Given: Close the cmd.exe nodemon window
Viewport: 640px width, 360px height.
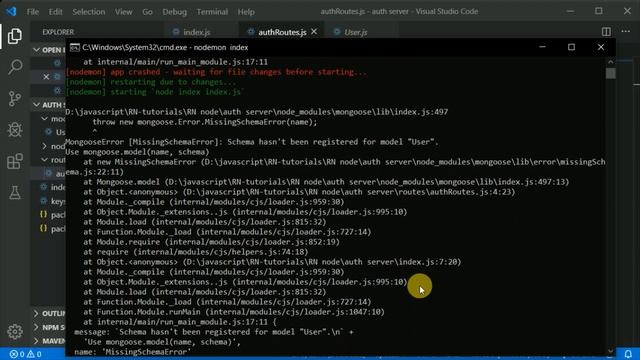Looking at the screenshot, I should coord(601,47).
